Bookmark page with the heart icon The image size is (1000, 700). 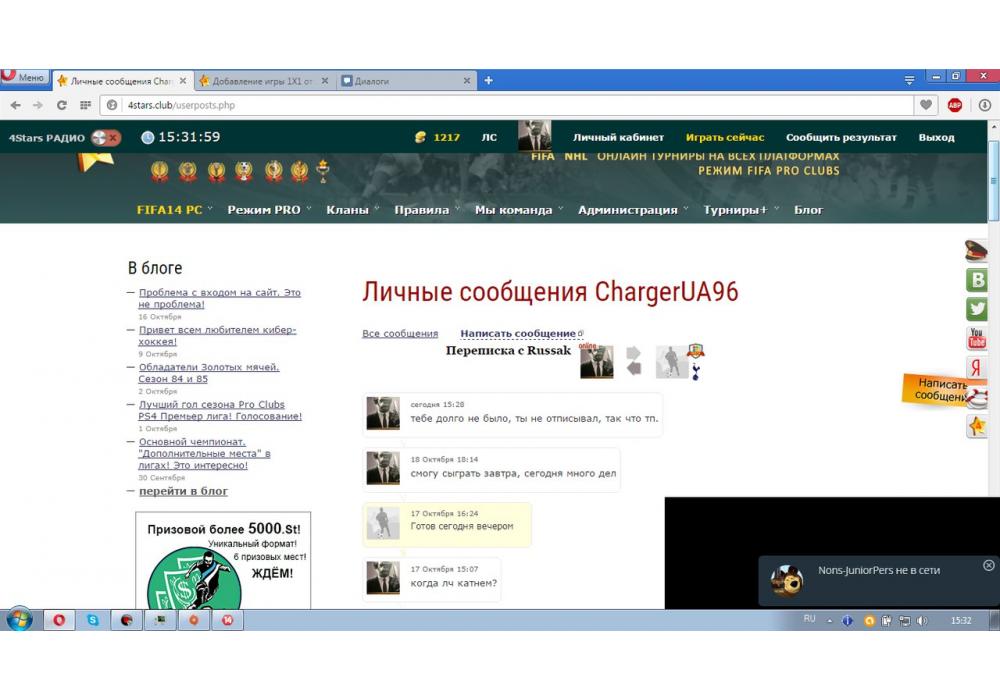[927, 105]
